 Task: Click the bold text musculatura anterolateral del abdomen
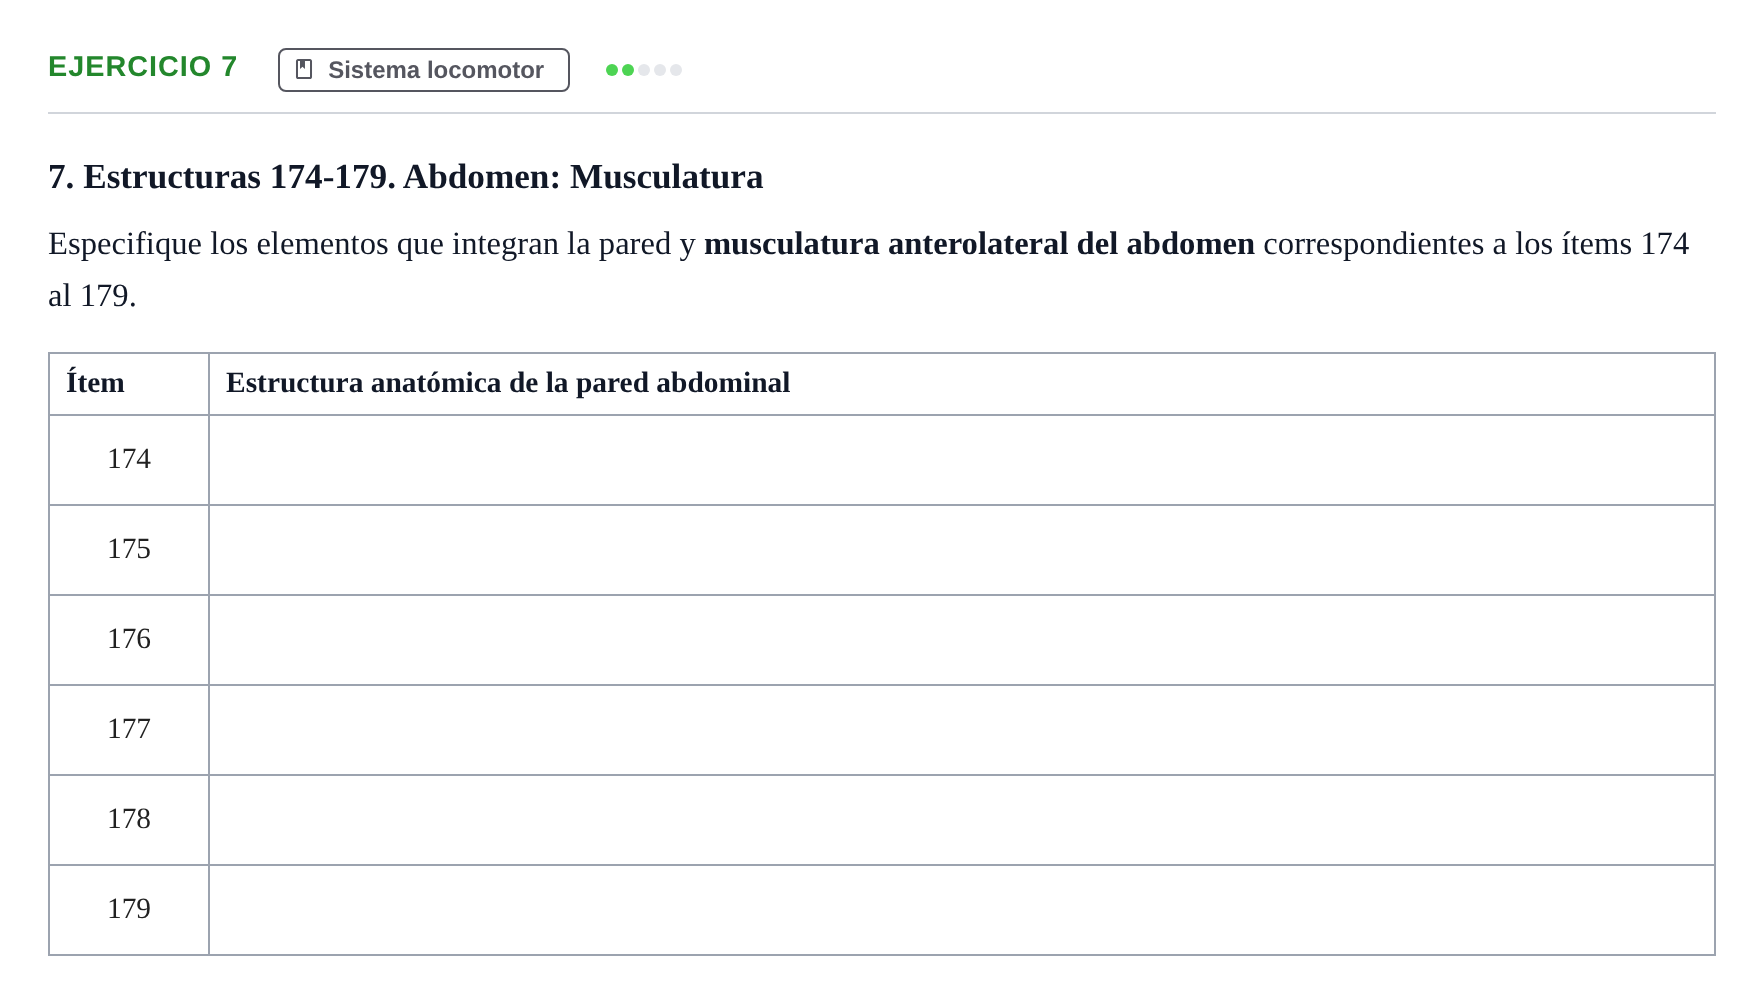pos(979,244)
